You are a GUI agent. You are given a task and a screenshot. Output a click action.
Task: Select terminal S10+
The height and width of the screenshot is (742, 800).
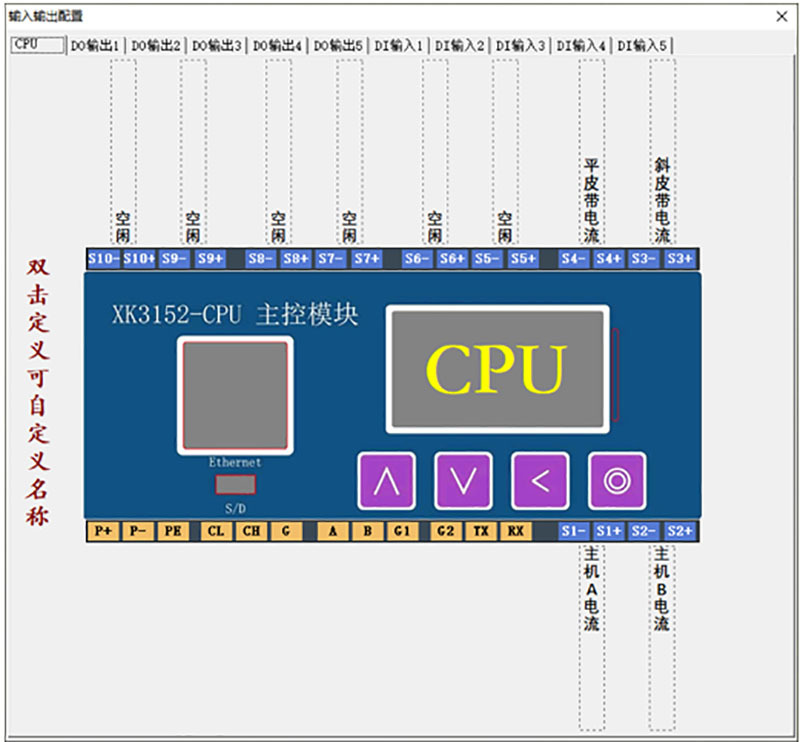tap(139, 259)
